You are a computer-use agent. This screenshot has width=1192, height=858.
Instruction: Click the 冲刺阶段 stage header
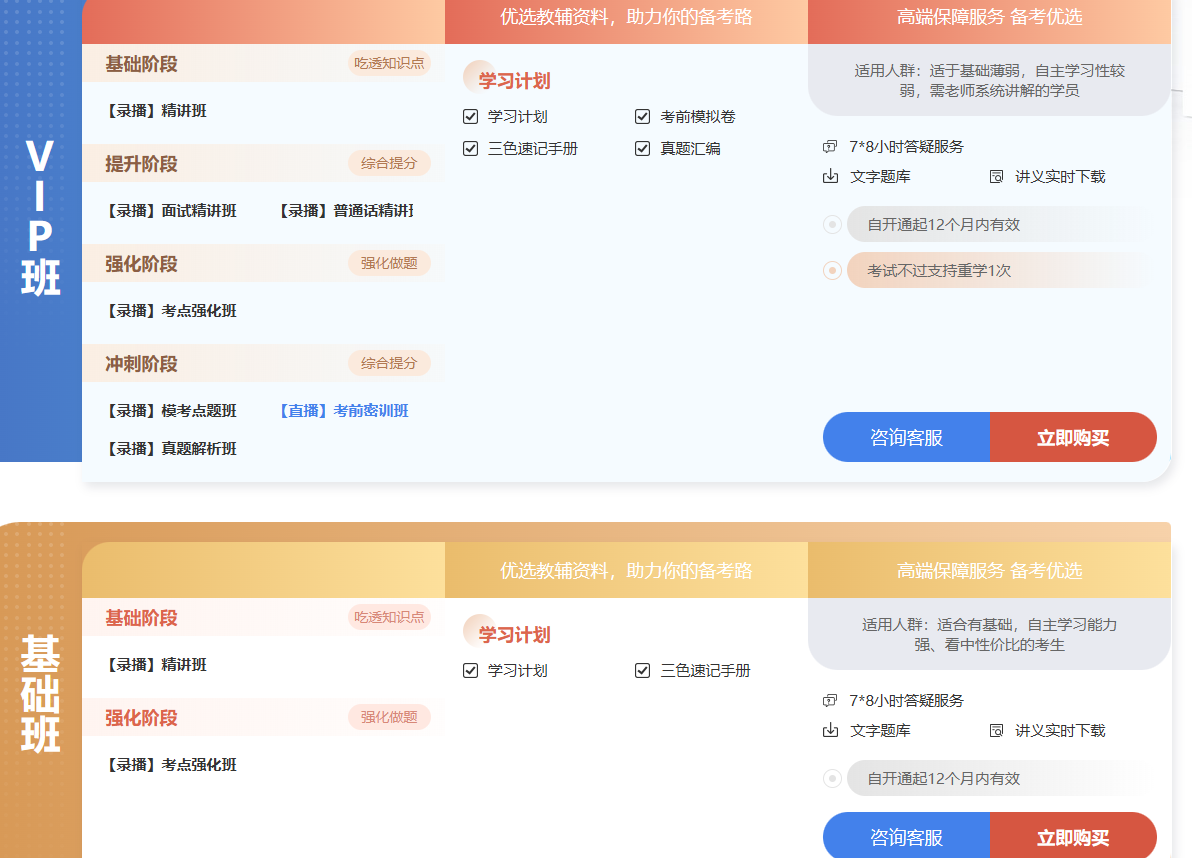coord(141,364)
